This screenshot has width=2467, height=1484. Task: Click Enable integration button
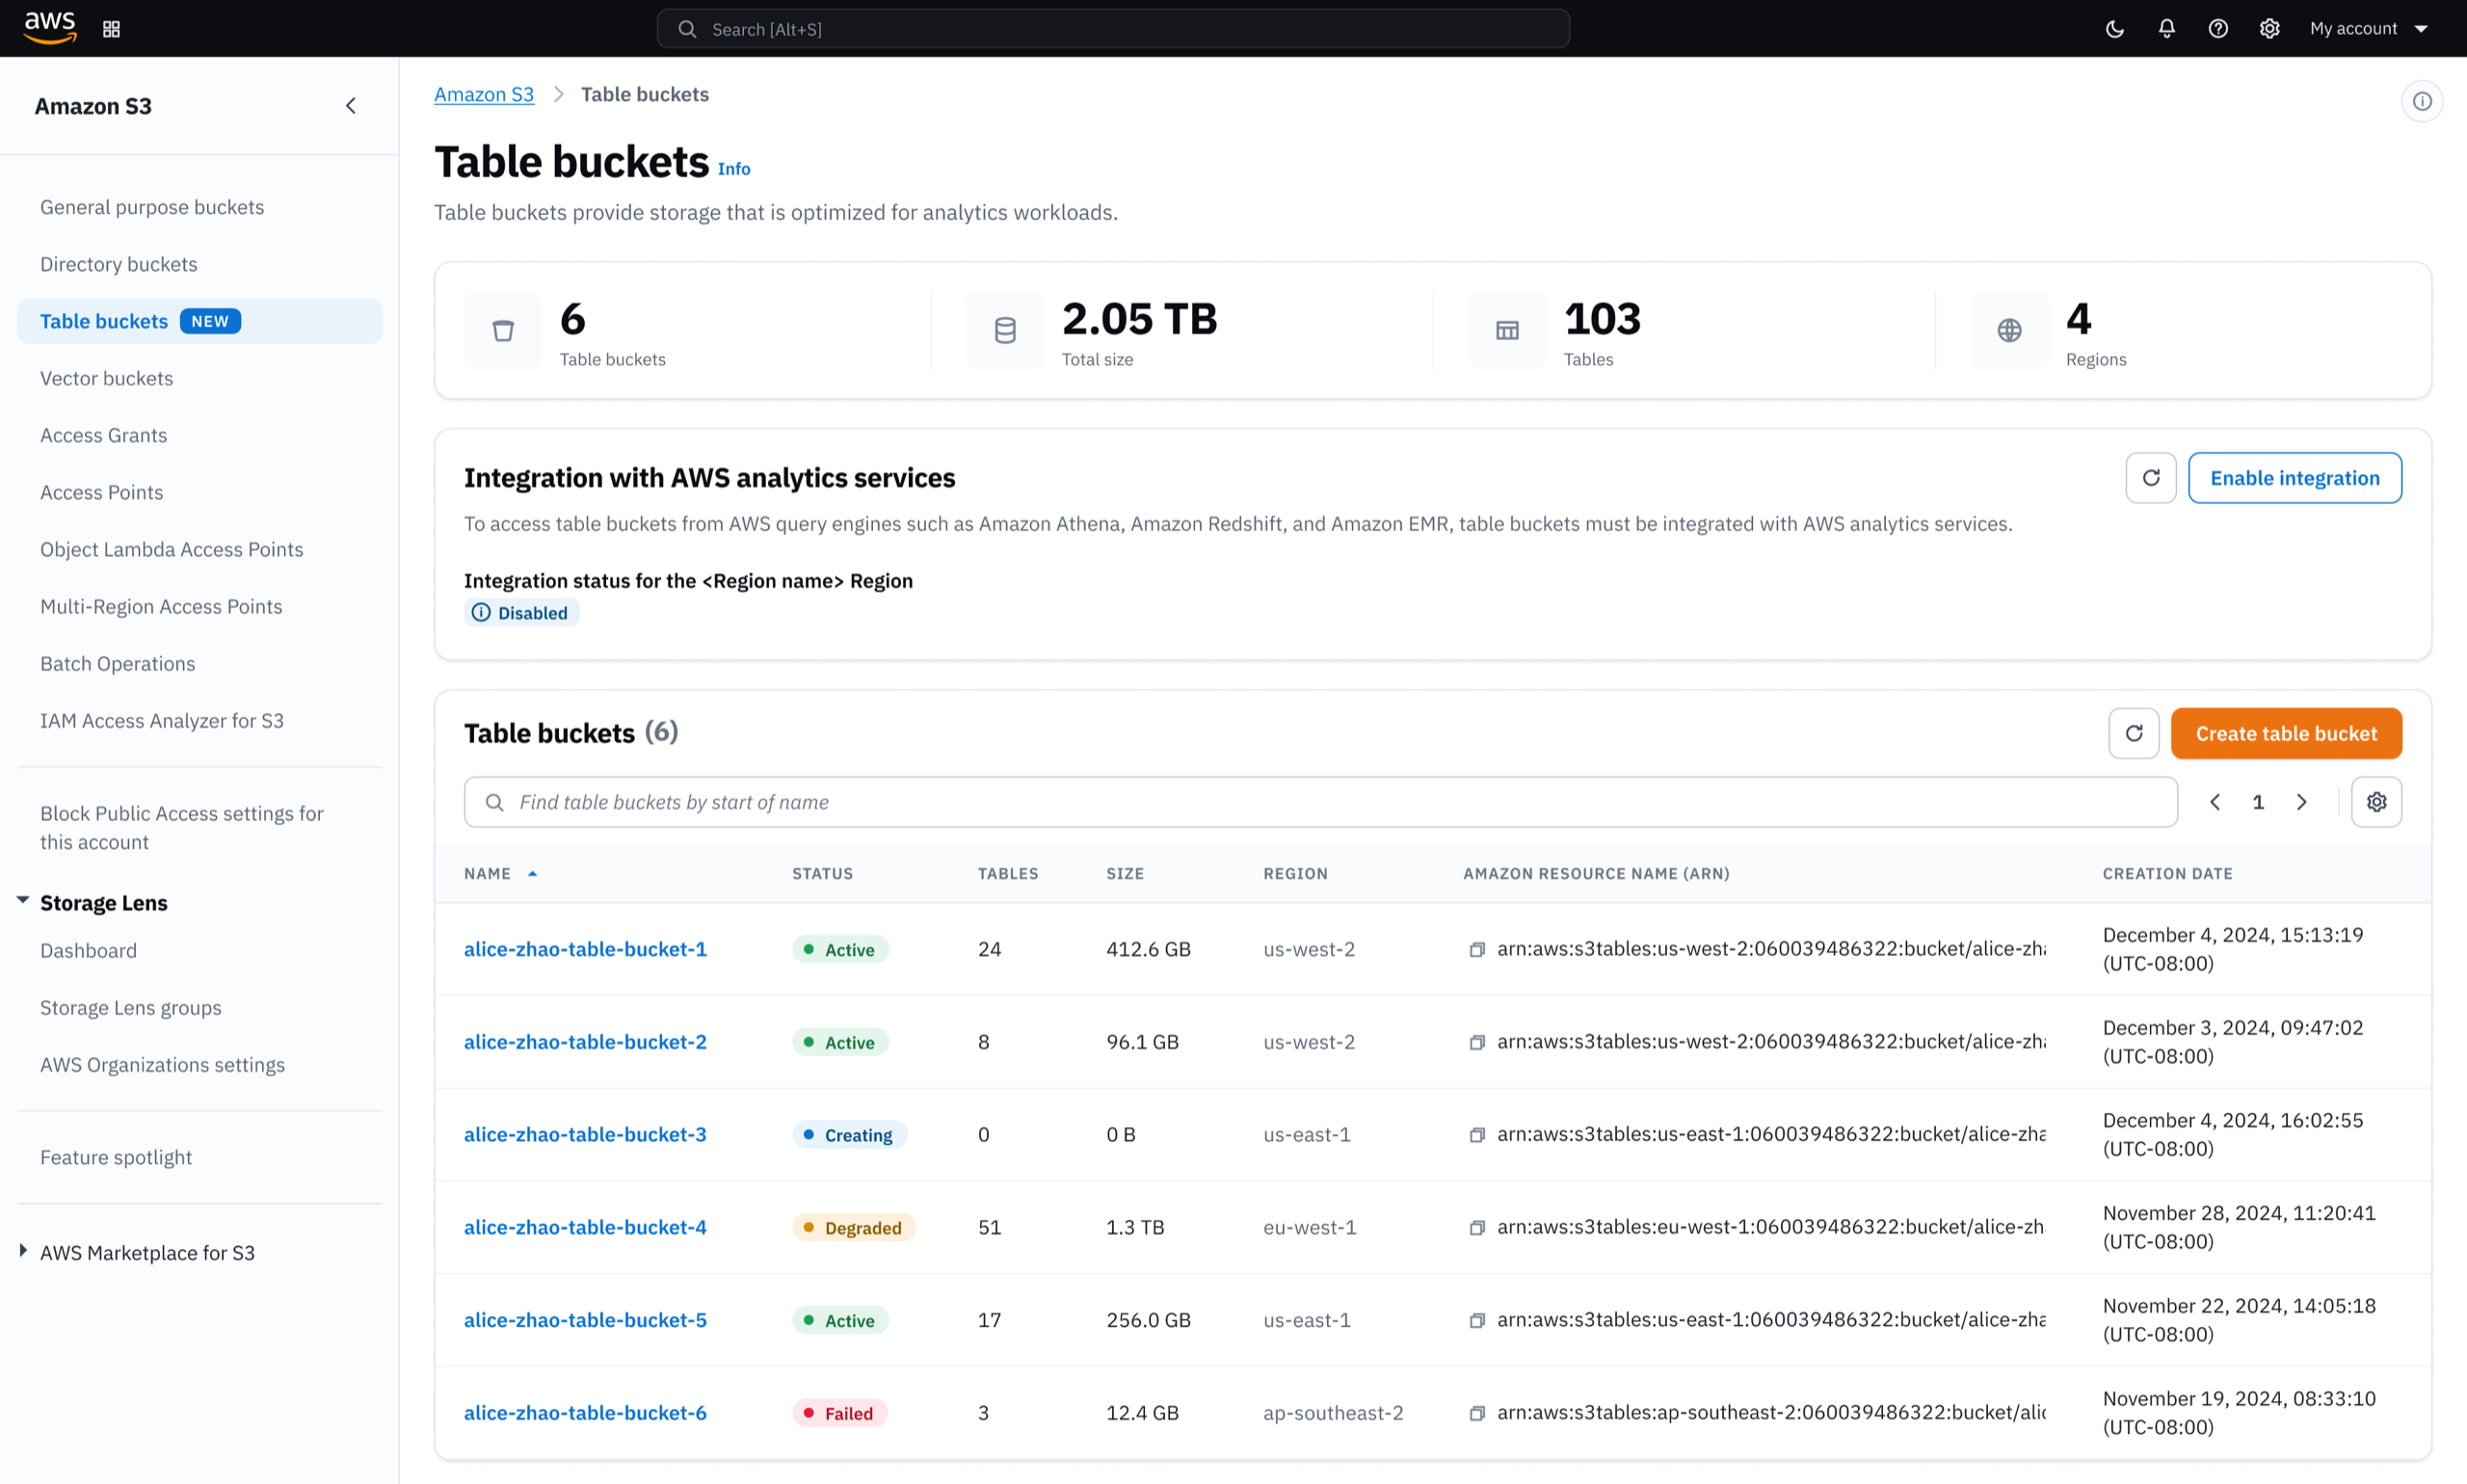coord(2294,478)
